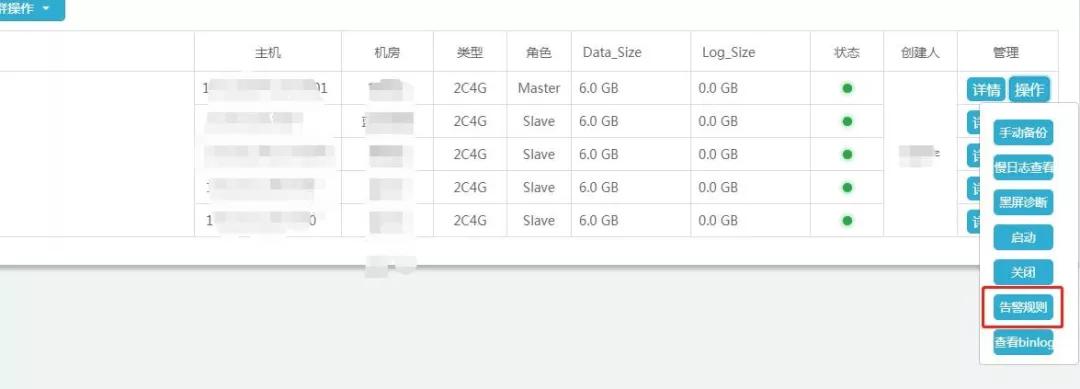1080x389 pixels.
Task: Click the Master role cell
Action: coord(539,88)
